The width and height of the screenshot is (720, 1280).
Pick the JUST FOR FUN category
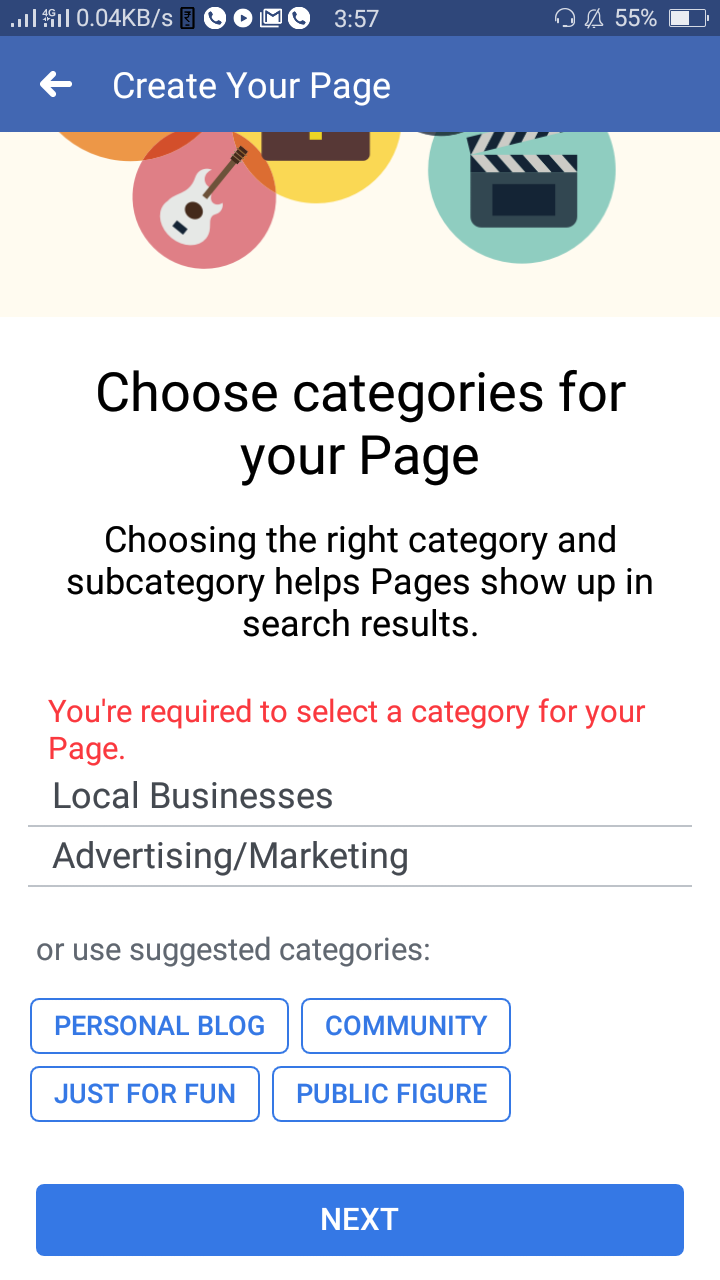tap(145, 1094)
